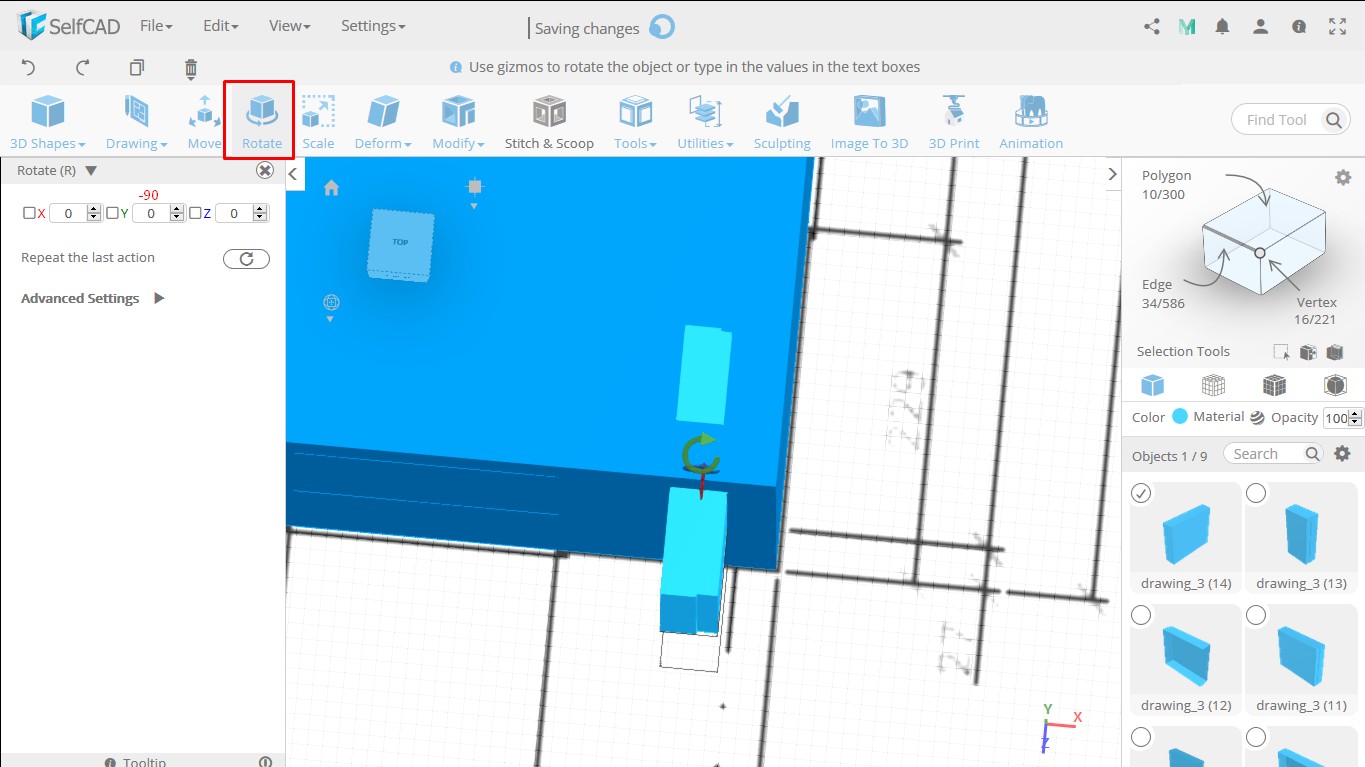Image resolution: width=1365 pixels, height=767 pixels.
Task: Open objects list settings gear
Action: [1343, 454]
